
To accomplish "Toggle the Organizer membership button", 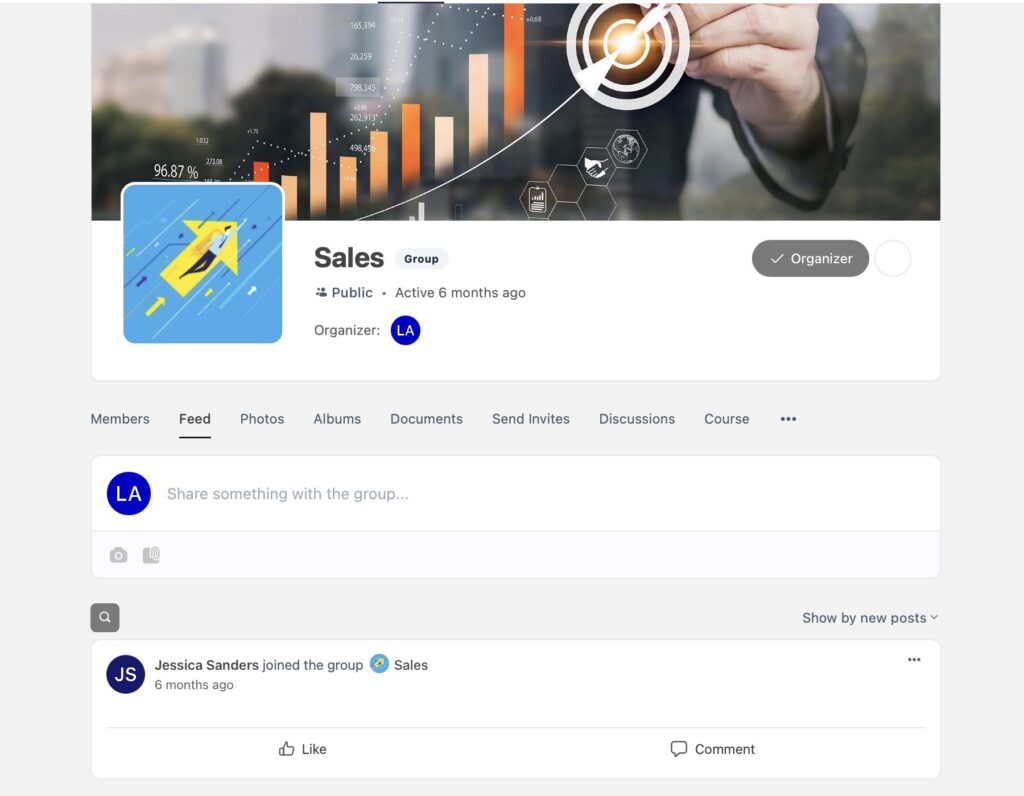I will (810, 259).
